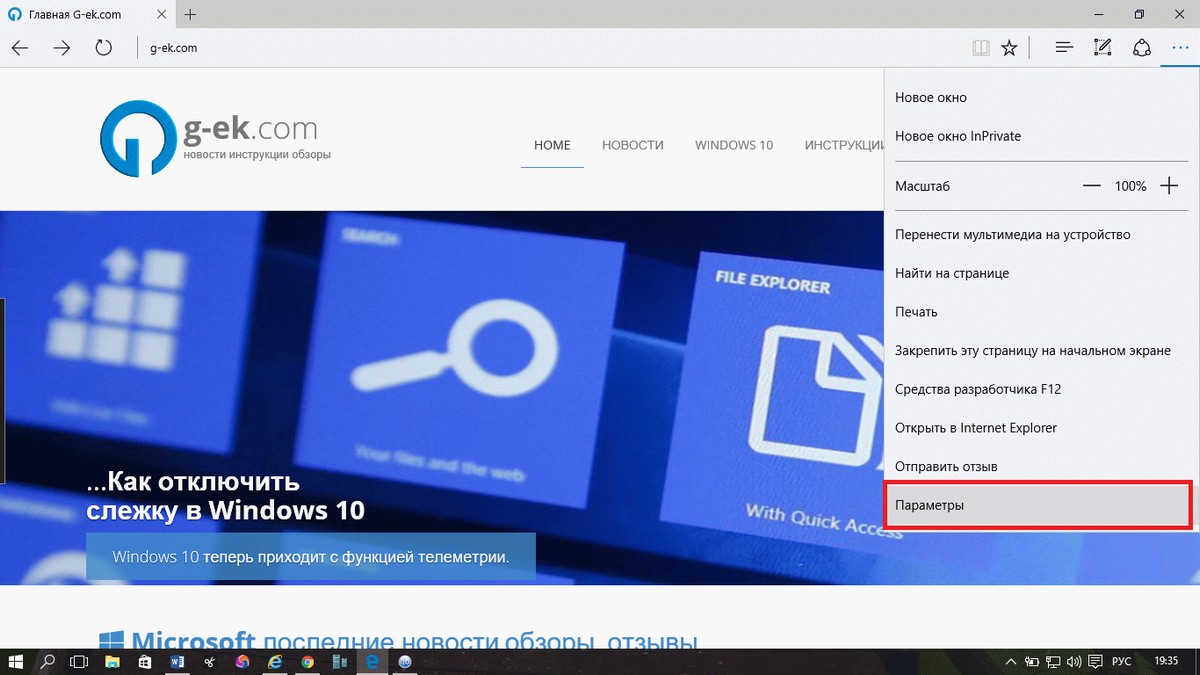Click the 100% zoom value

click(x=1130, y=186)
